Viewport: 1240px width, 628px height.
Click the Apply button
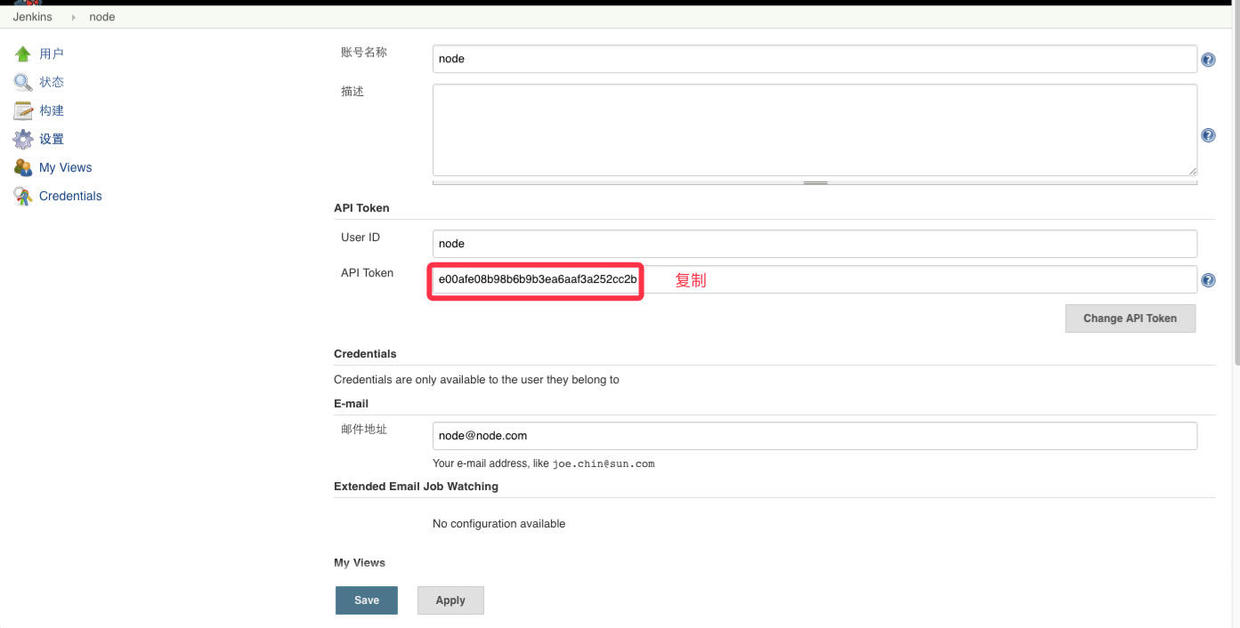pos(450,600)
